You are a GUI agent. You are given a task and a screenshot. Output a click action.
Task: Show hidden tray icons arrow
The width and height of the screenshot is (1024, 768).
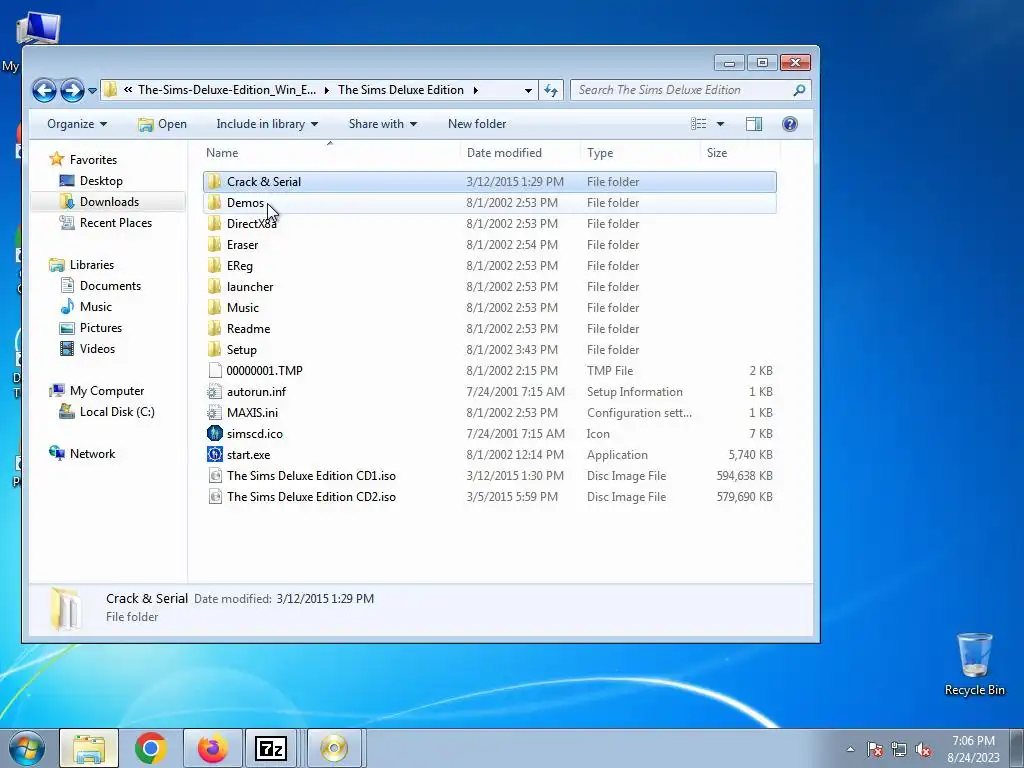pyautogui.click(x=850, y=749)
